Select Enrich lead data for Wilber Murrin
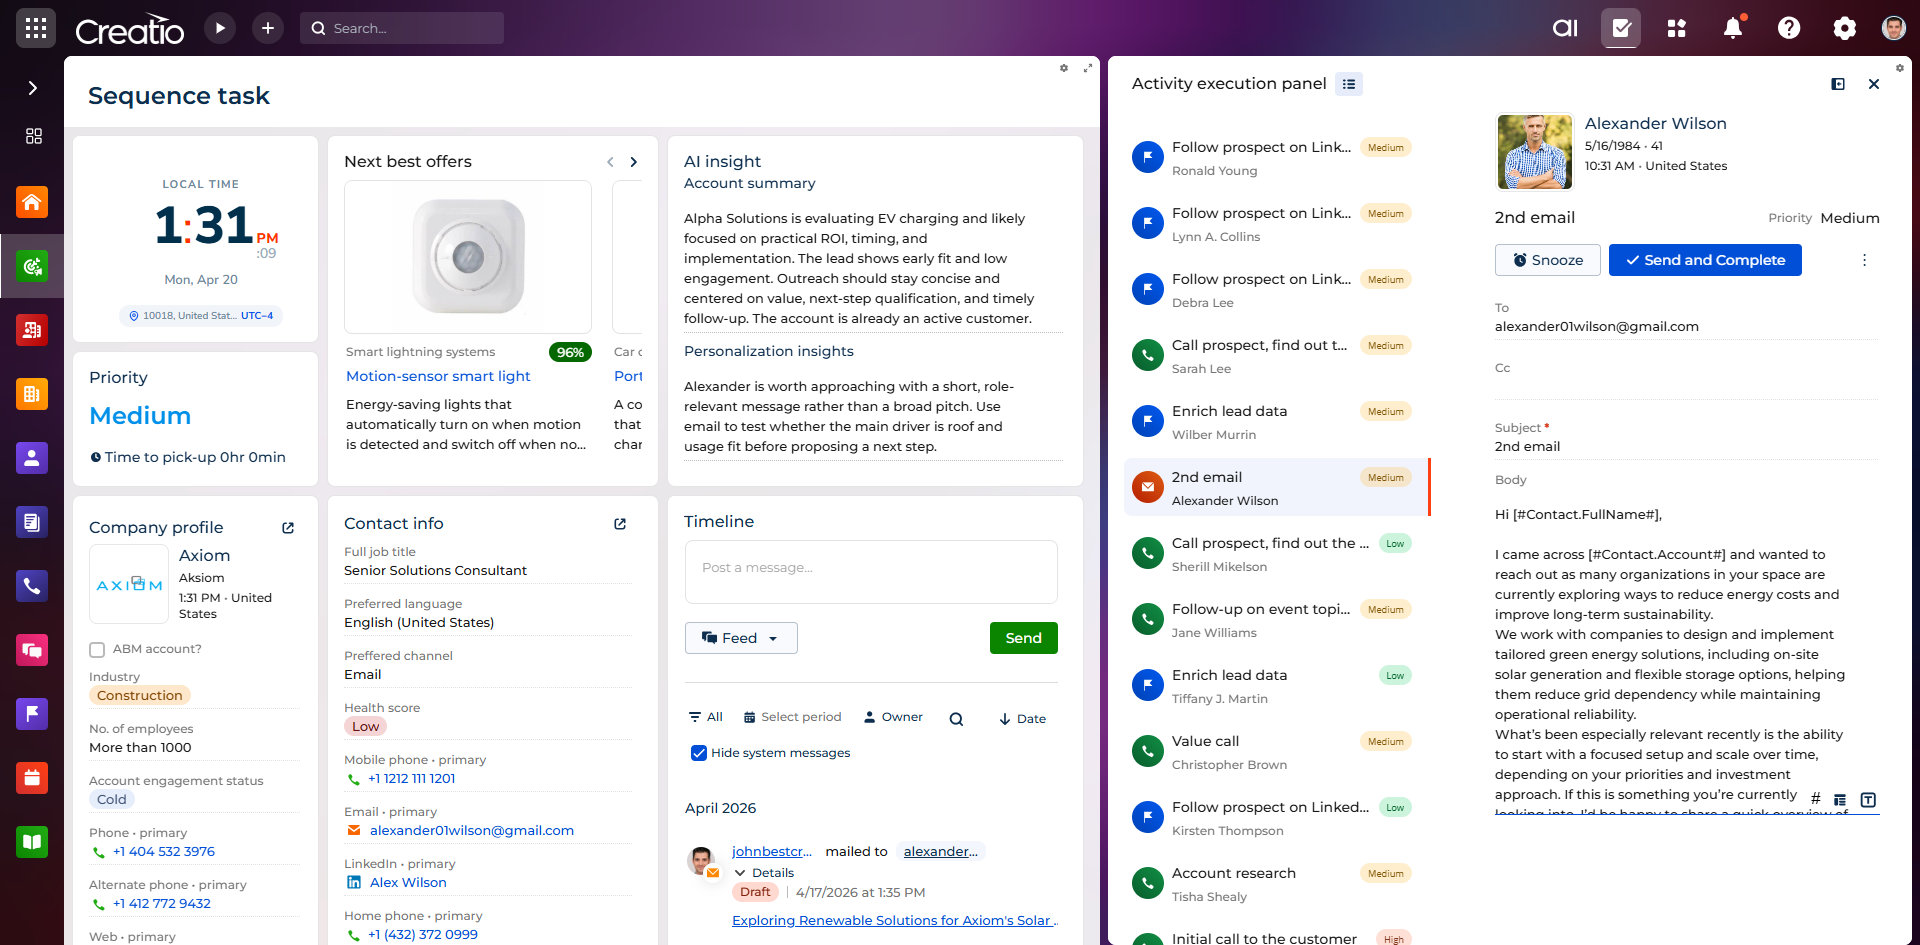This screenshot has height=945, width=1920. click(1229, 412)
